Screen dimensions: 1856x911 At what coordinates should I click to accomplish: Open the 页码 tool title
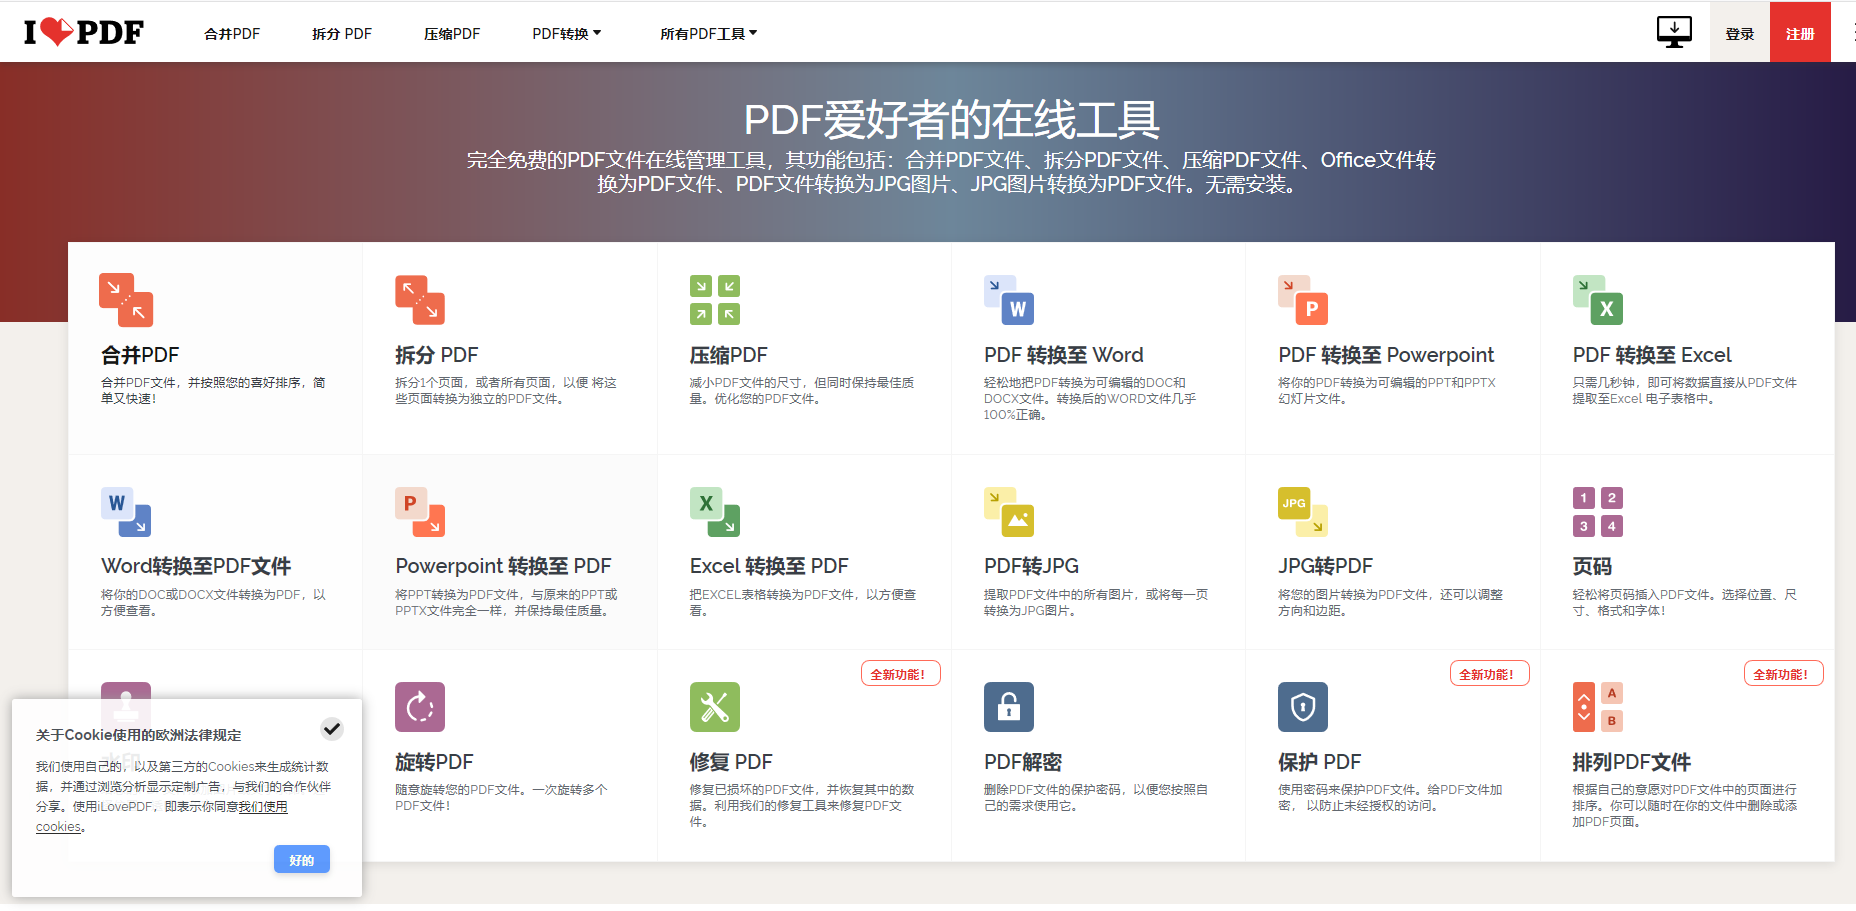point(1592,566)
